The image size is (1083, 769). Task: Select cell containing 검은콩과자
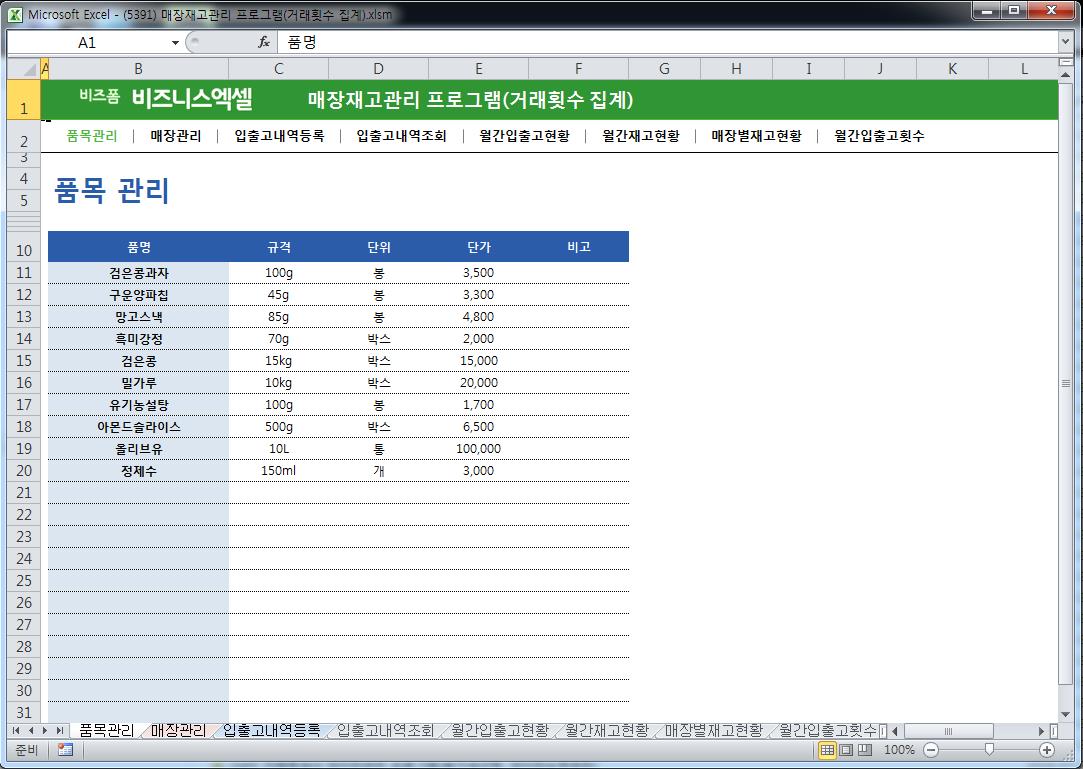(x=138, y=273)
